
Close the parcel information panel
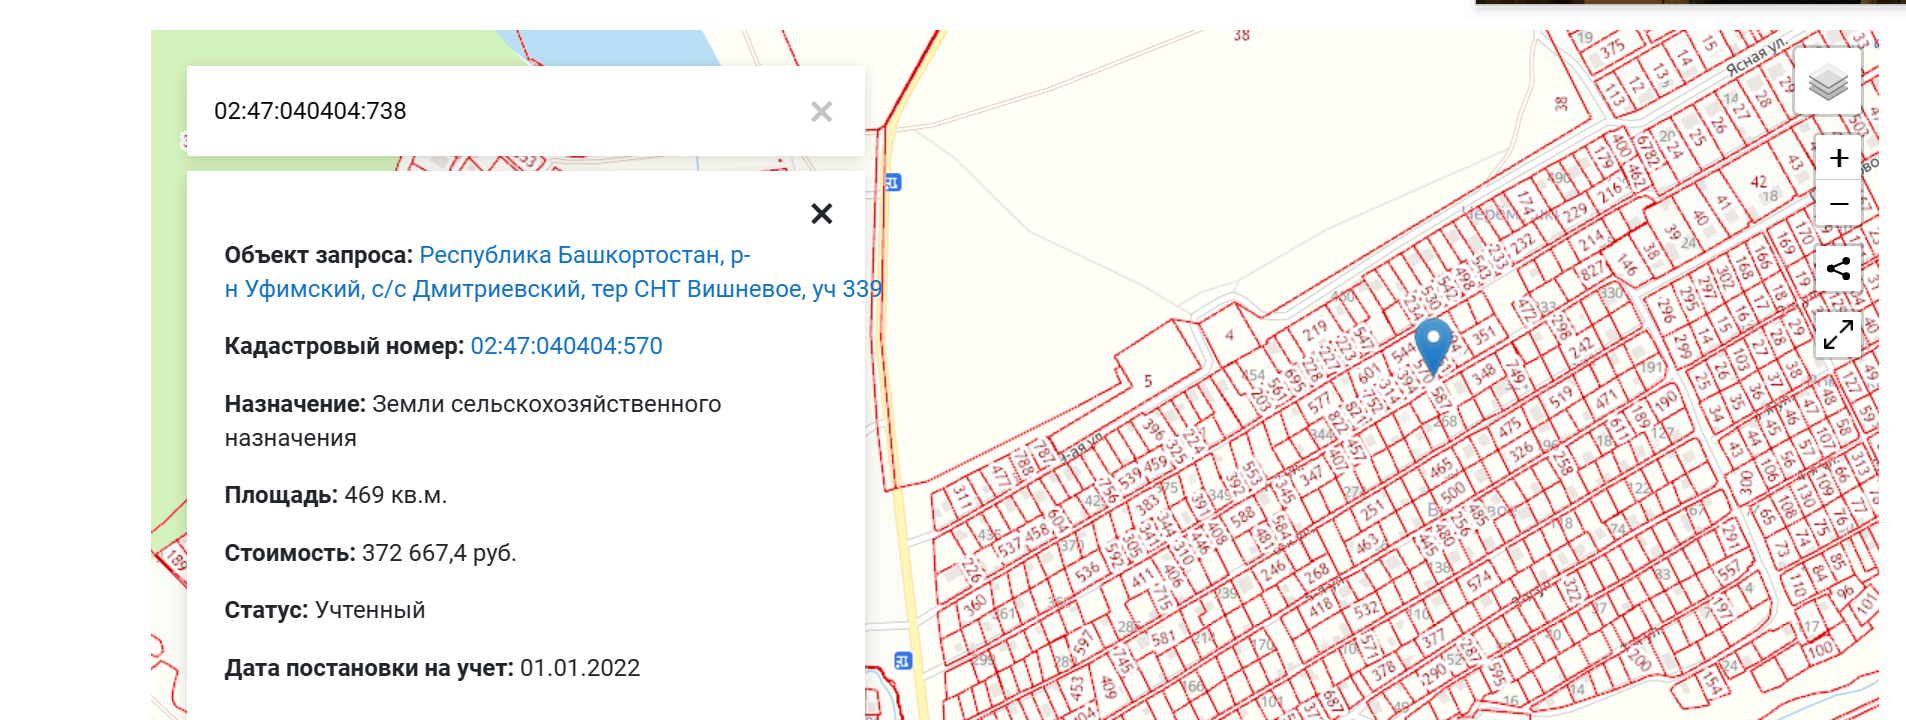(x=821, y=213)
